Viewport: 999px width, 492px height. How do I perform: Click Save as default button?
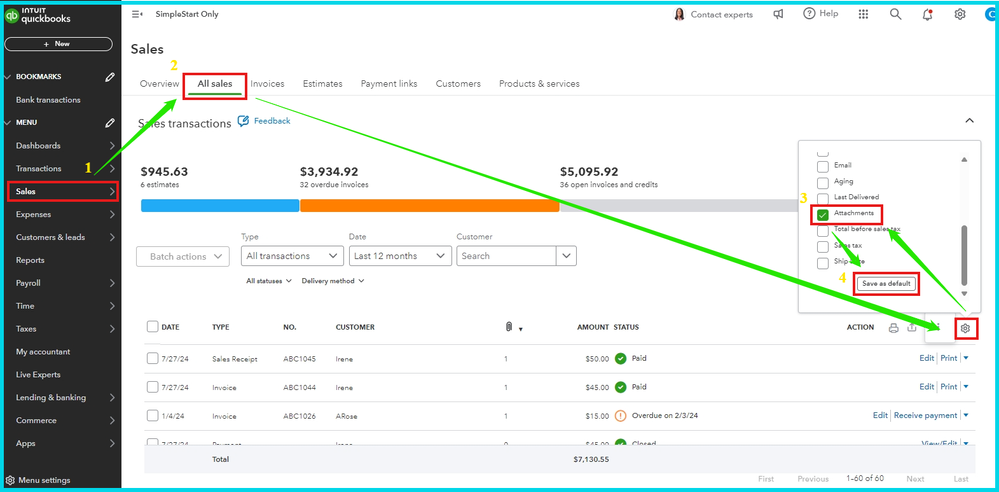pyautogui.click(x=886, y=284)
